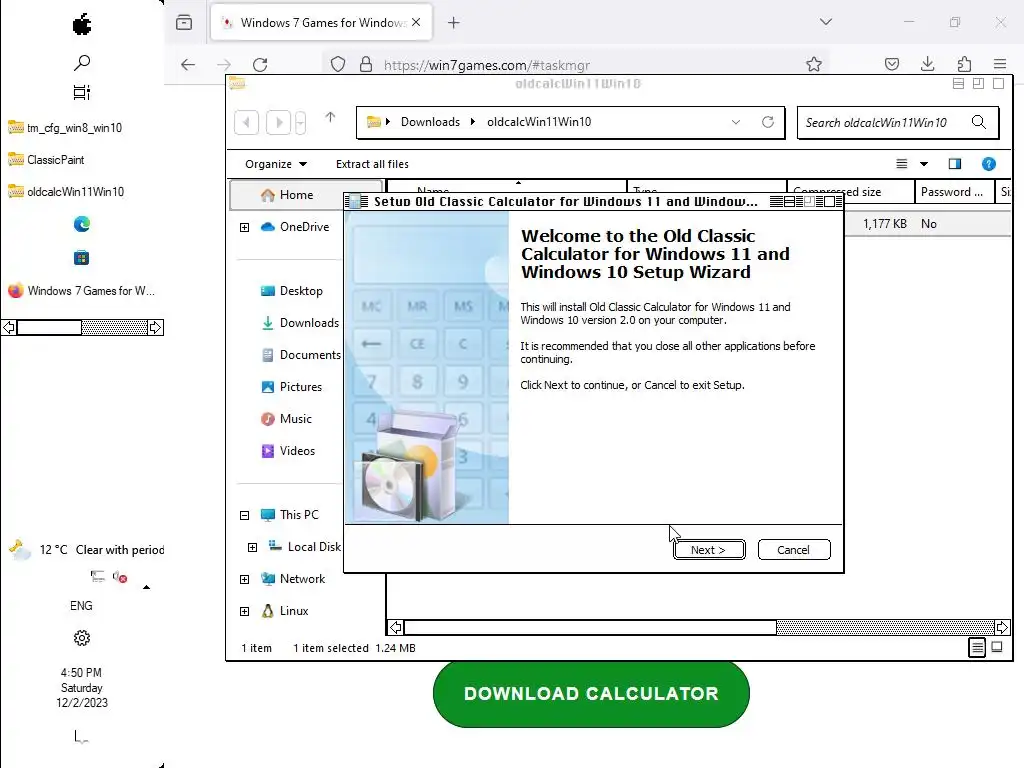Open the Pocket save icon
1024x768 pixels.
892,64
